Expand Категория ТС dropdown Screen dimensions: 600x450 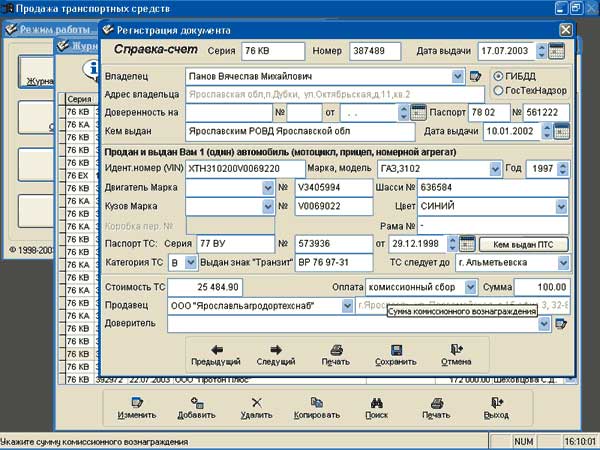[191, 262]
